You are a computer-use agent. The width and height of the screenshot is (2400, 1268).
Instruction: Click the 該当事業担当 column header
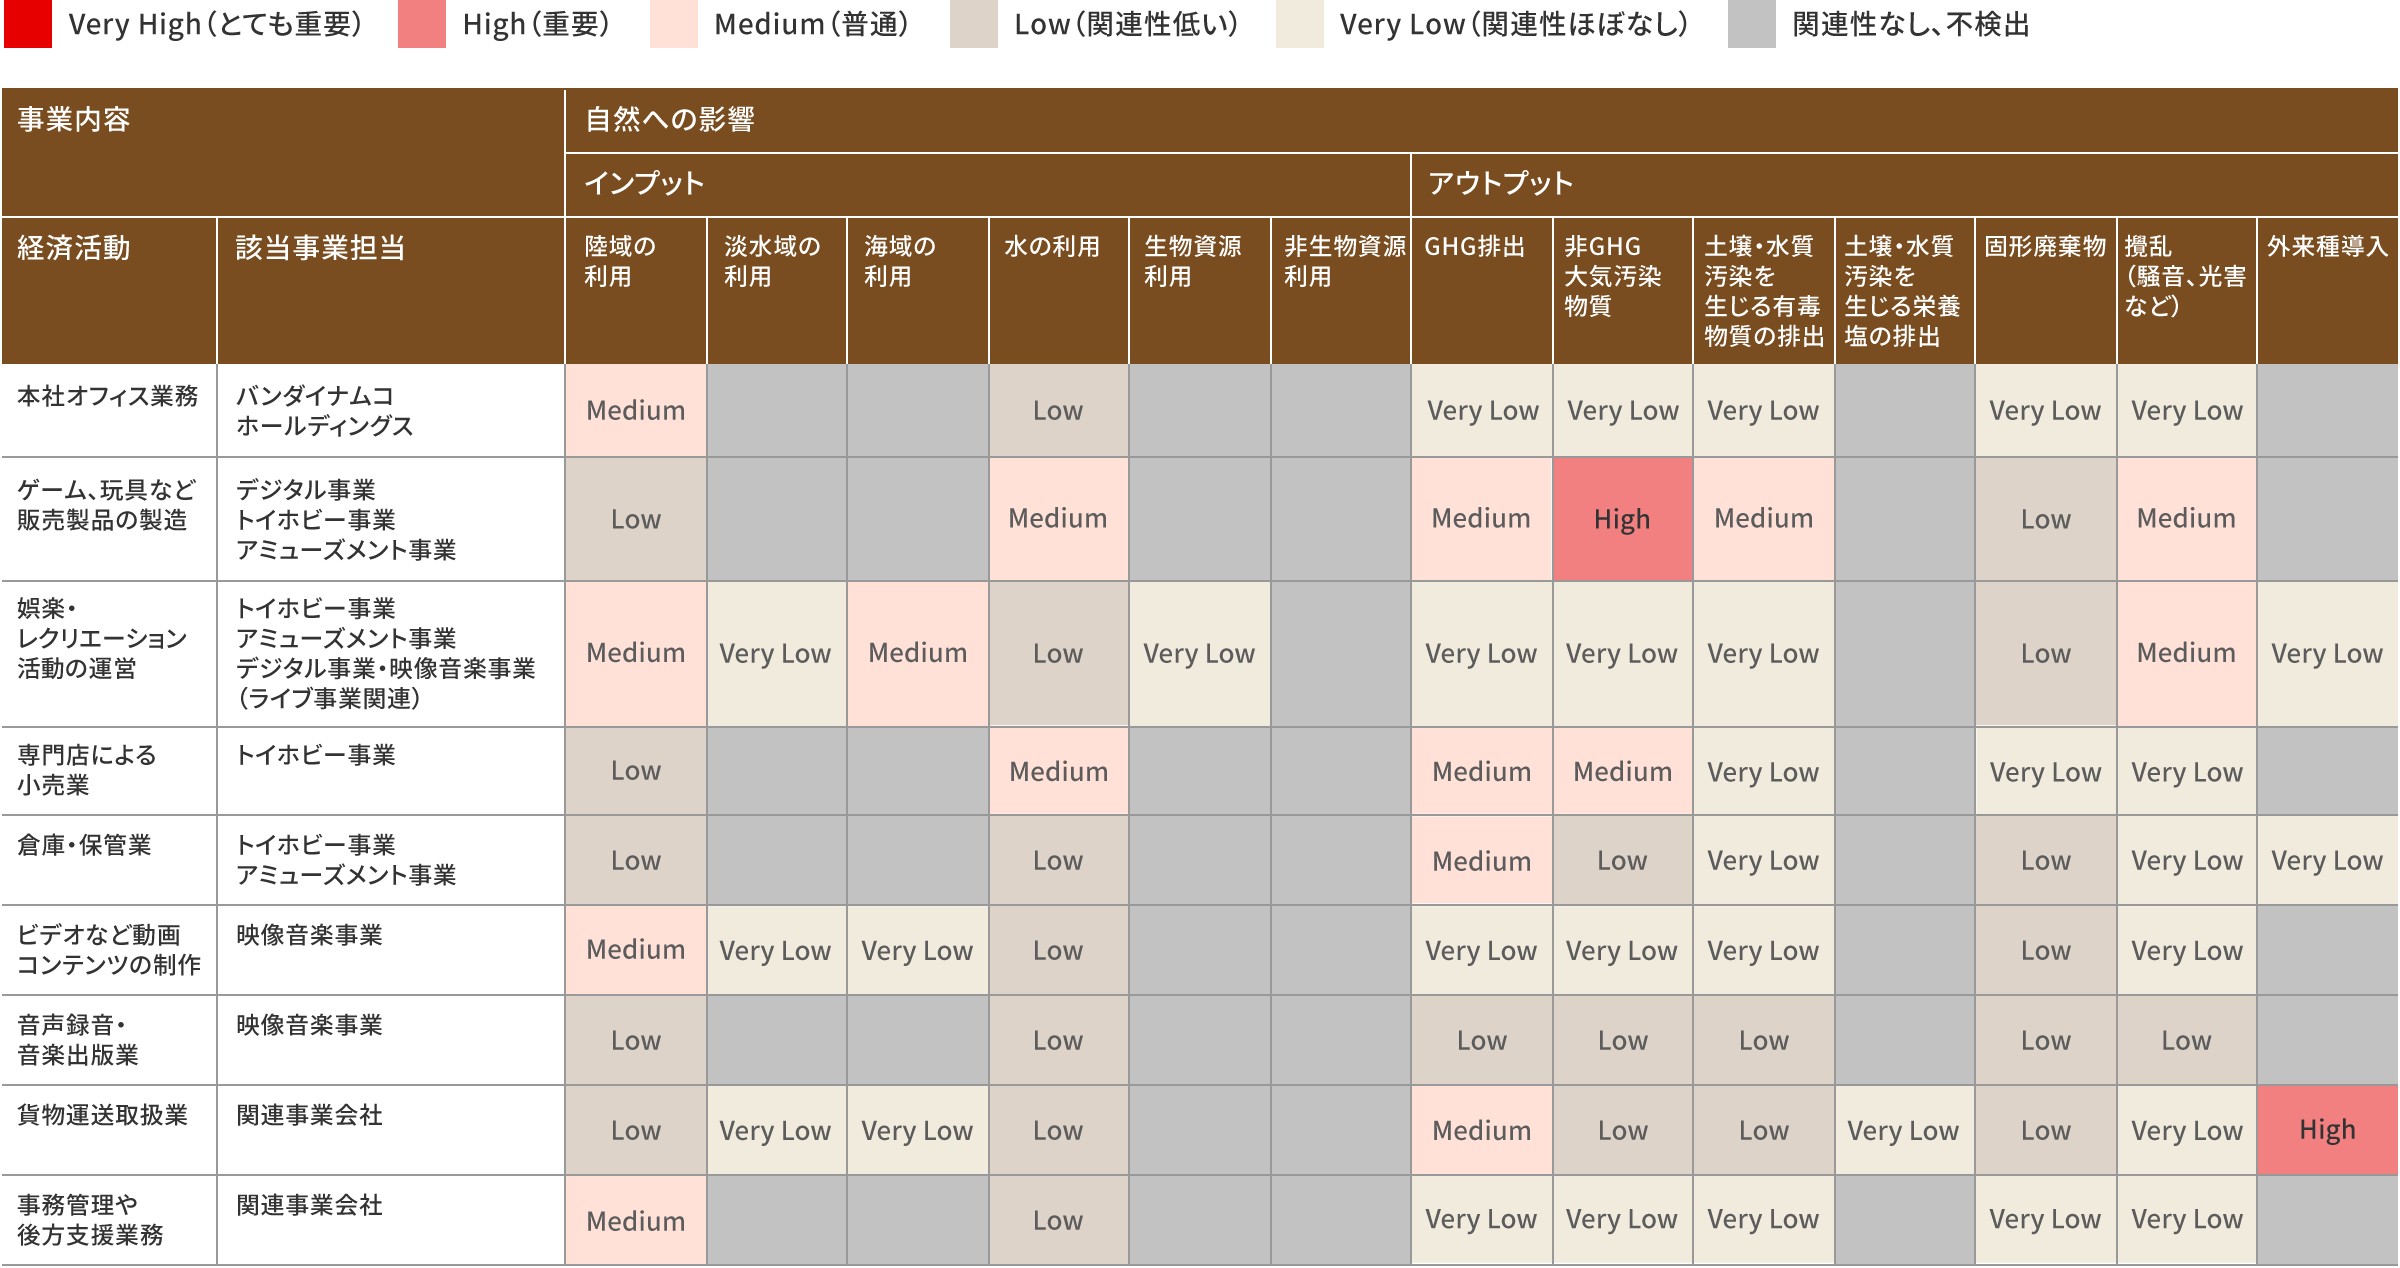[x=391, y=291]
